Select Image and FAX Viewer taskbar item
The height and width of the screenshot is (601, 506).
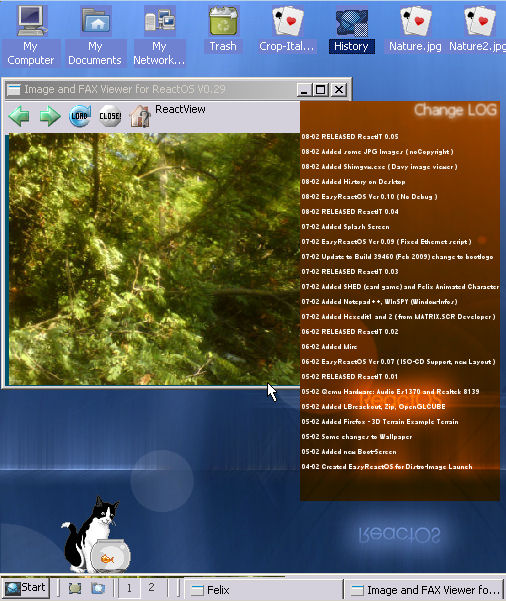point(424,590)
